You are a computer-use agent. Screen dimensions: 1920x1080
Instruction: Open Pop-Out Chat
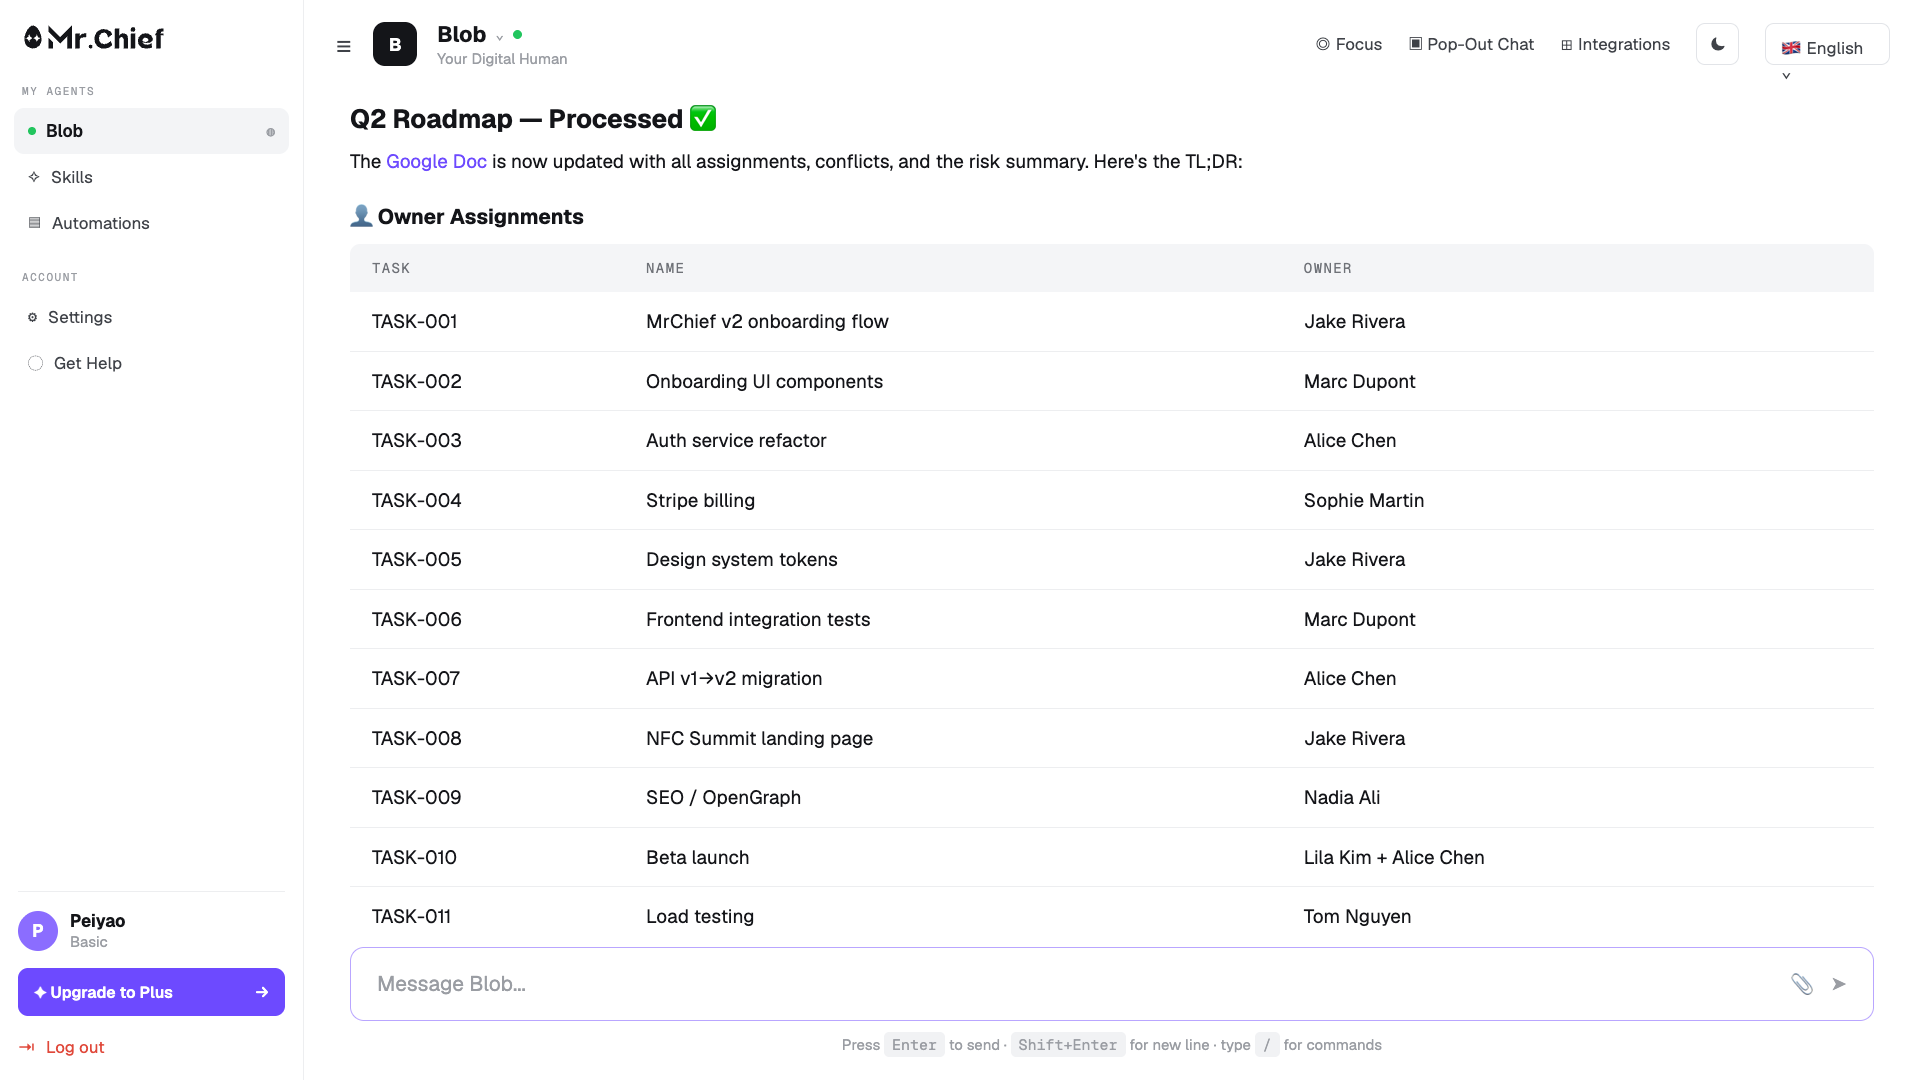(x=1471, y=44)
